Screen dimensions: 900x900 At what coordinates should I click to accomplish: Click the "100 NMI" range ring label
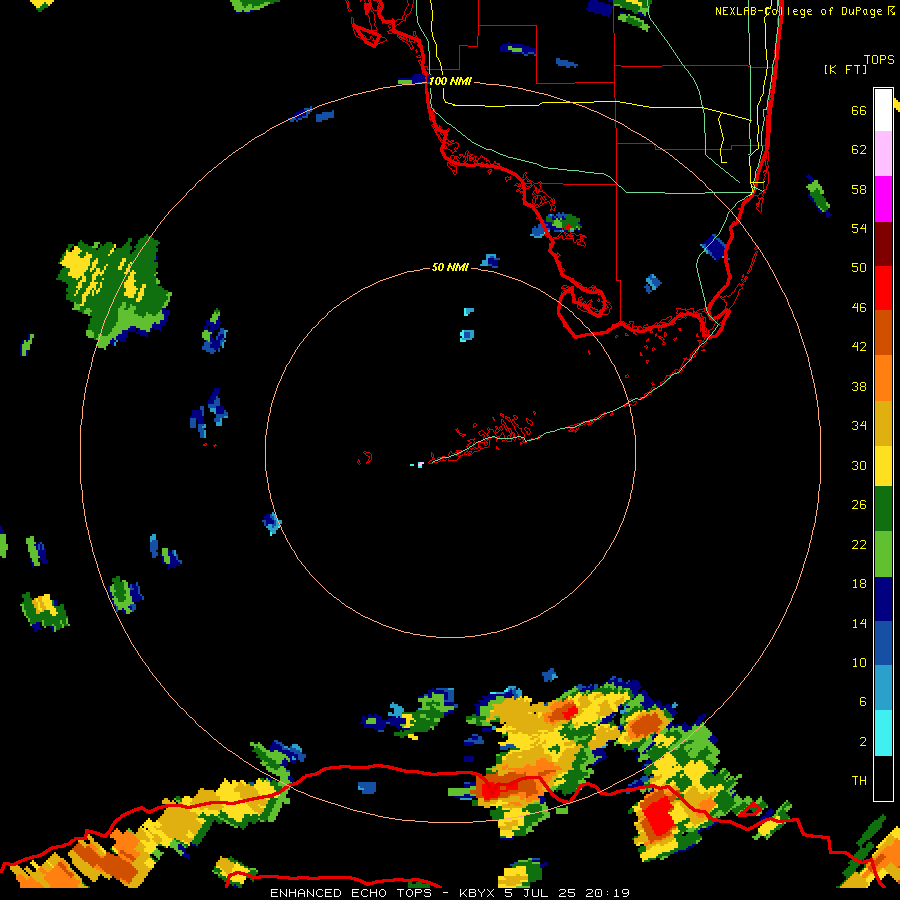(x=450, y=81)
